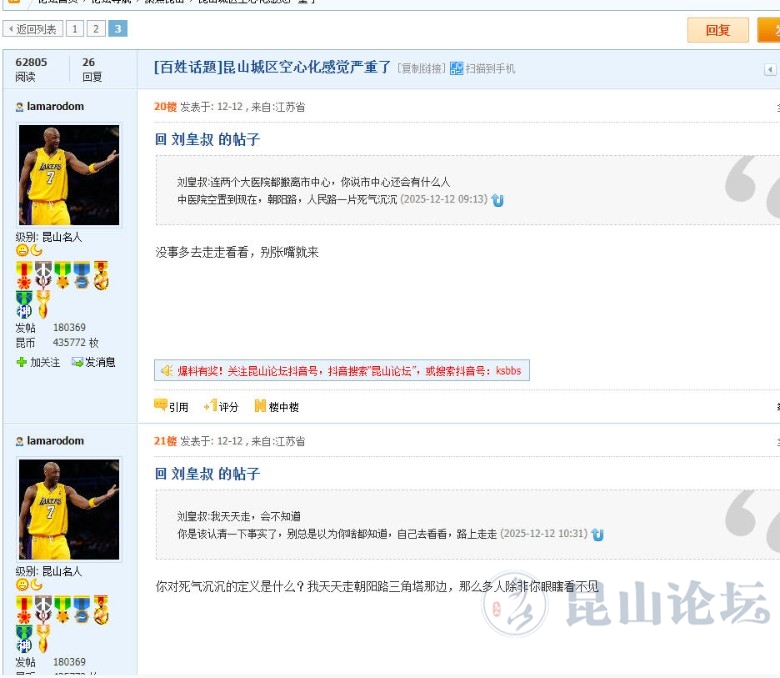Go back to thread list via 返回列表
The width and height of the screenshot is (780, 678).
(x=33, y=29)
